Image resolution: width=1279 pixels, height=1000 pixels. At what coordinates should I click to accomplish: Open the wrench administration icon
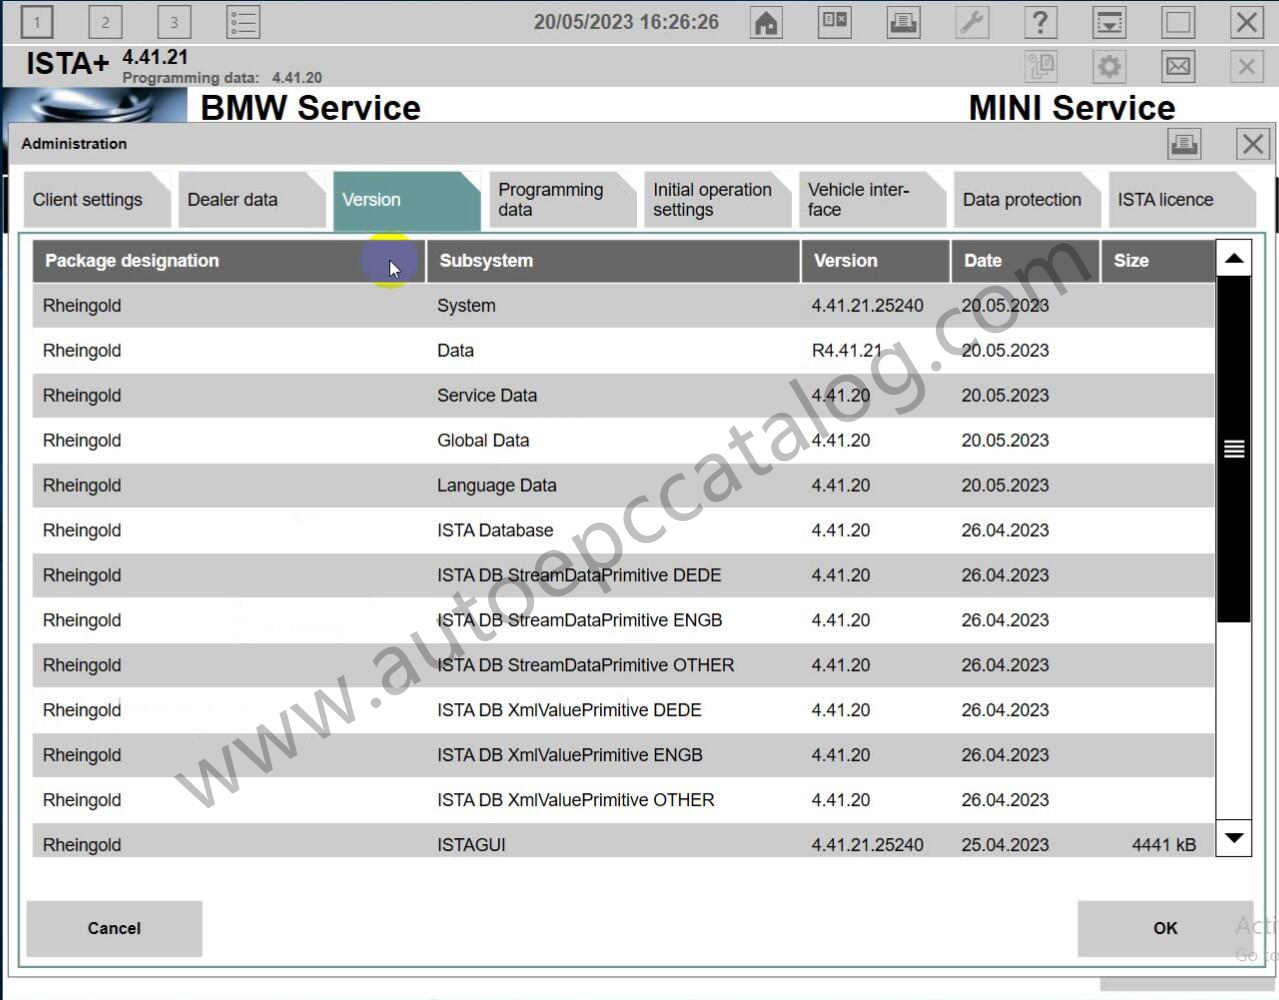972,22
